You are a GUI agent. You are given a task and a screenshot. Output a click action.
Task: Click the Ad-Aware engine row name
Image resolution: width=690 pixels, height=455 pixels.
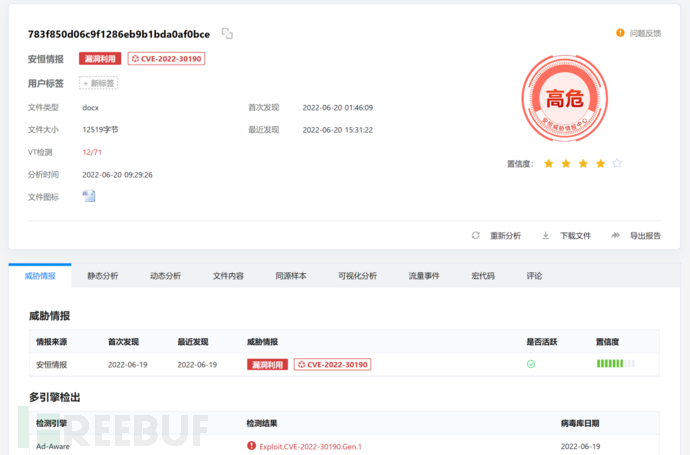click(x=53, y=446)
